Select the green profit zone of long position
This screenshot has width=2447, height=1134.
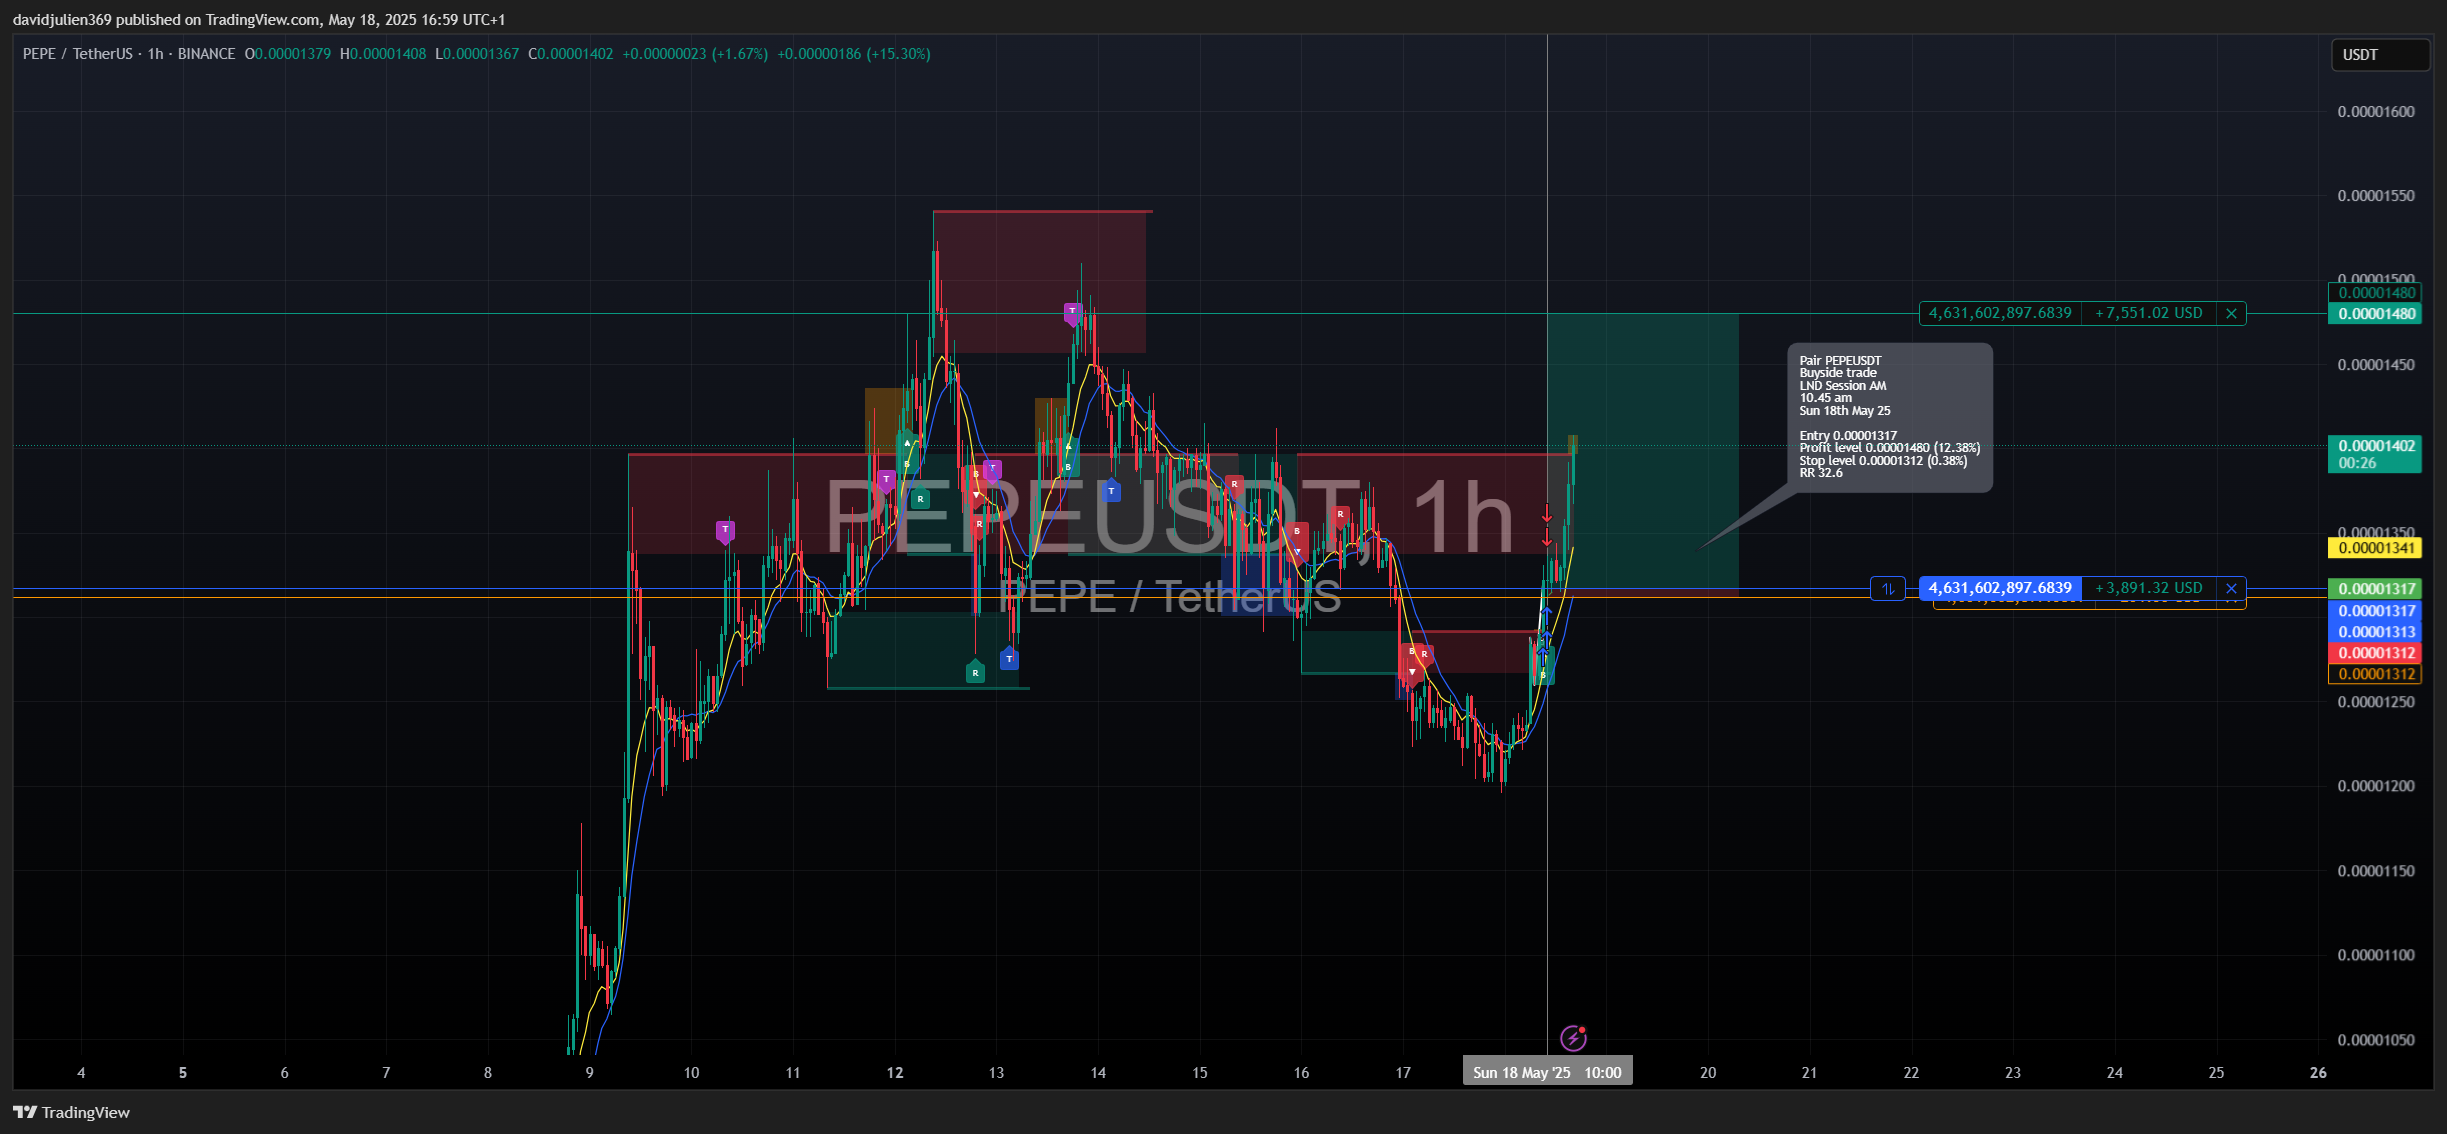pos(1643,451)
